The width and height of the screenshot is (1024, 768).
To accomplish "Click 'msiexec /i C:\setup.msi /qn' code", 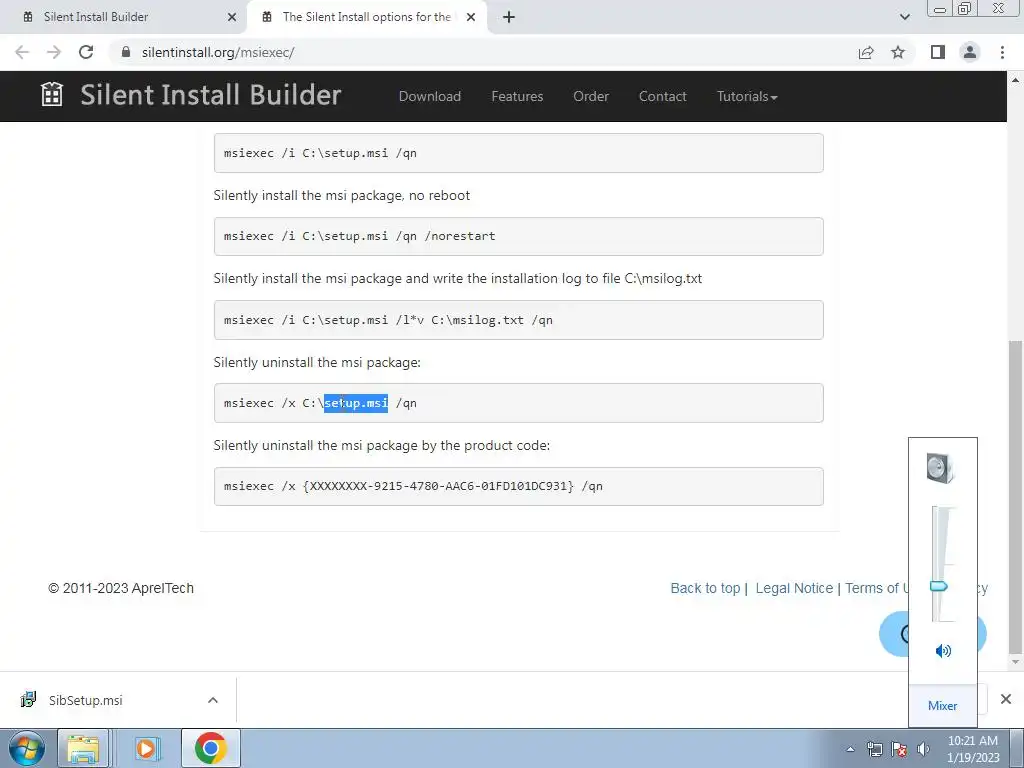I will click(519, 153).
